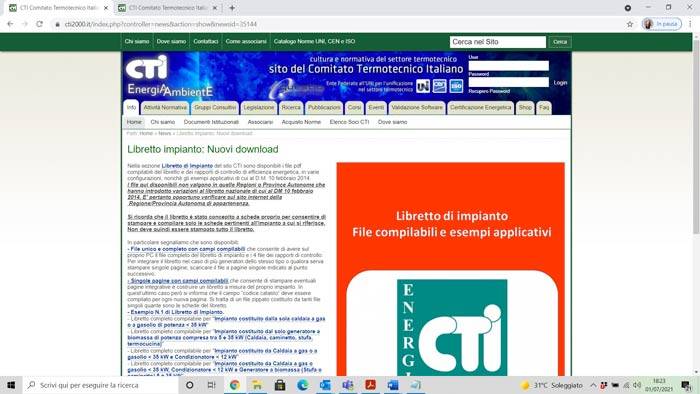Viewport: 700px width, 394px height.
Task: Show hidden system tray icons chevron
Action: pyautogui.click(x=593, y=385)
